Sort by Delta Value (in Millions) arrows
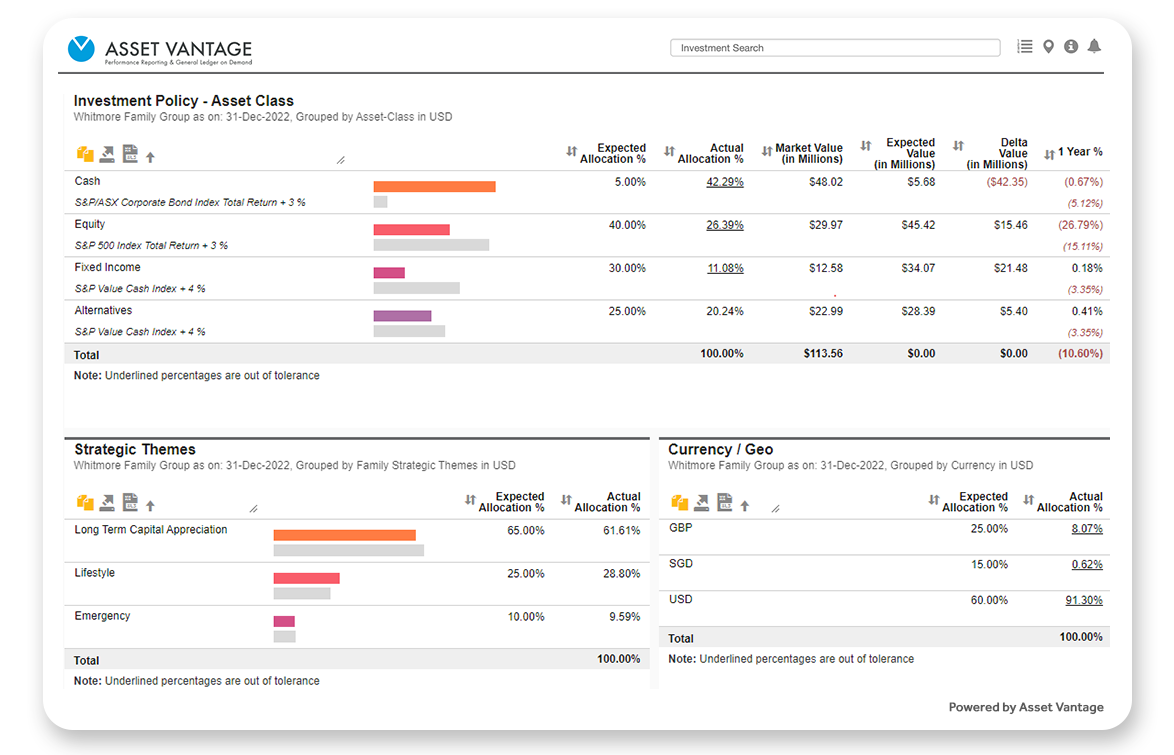 point(958,146)
